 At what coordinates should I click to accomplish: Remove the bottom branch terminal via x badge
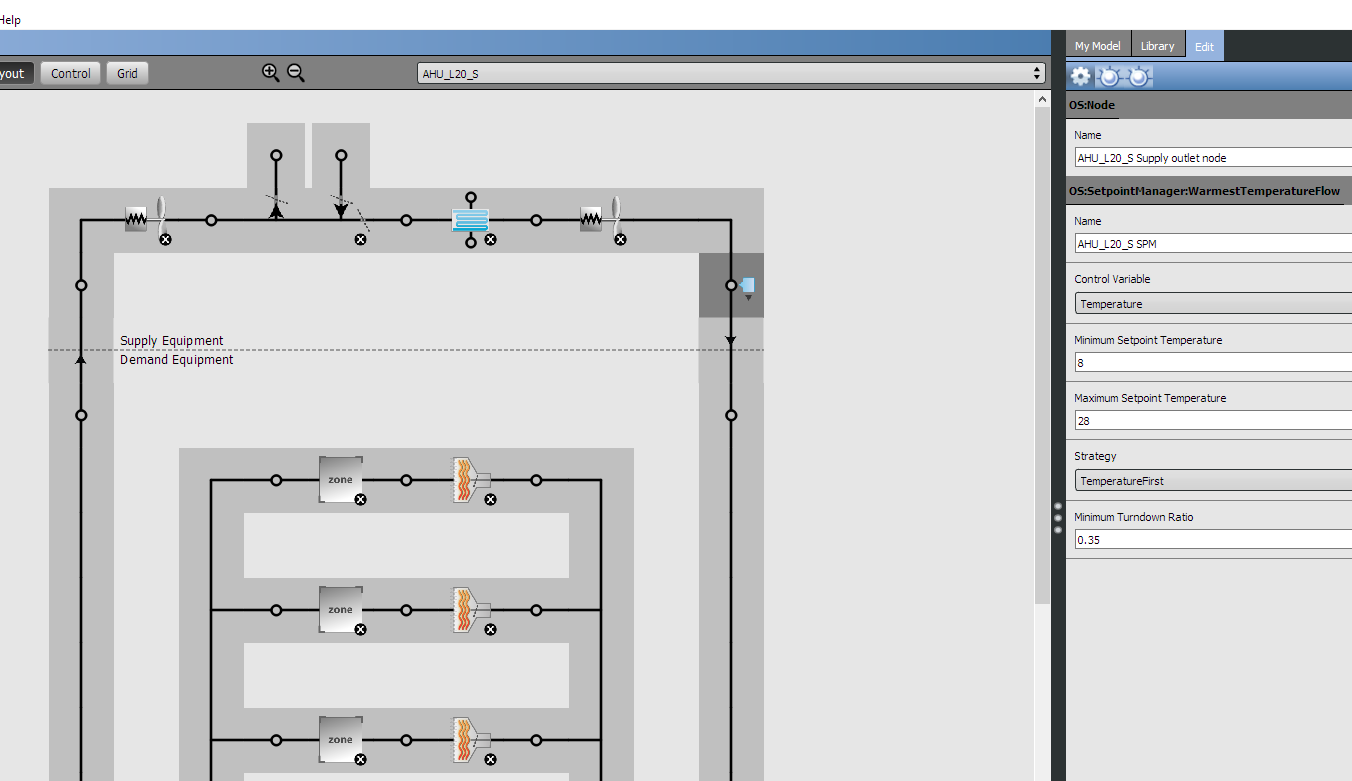point(490,759)
